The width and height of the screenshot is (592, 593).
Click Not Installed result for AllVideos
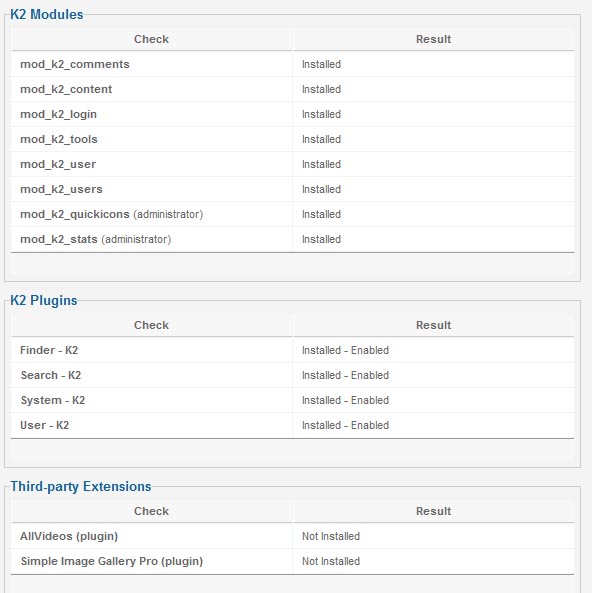[331, 536]
